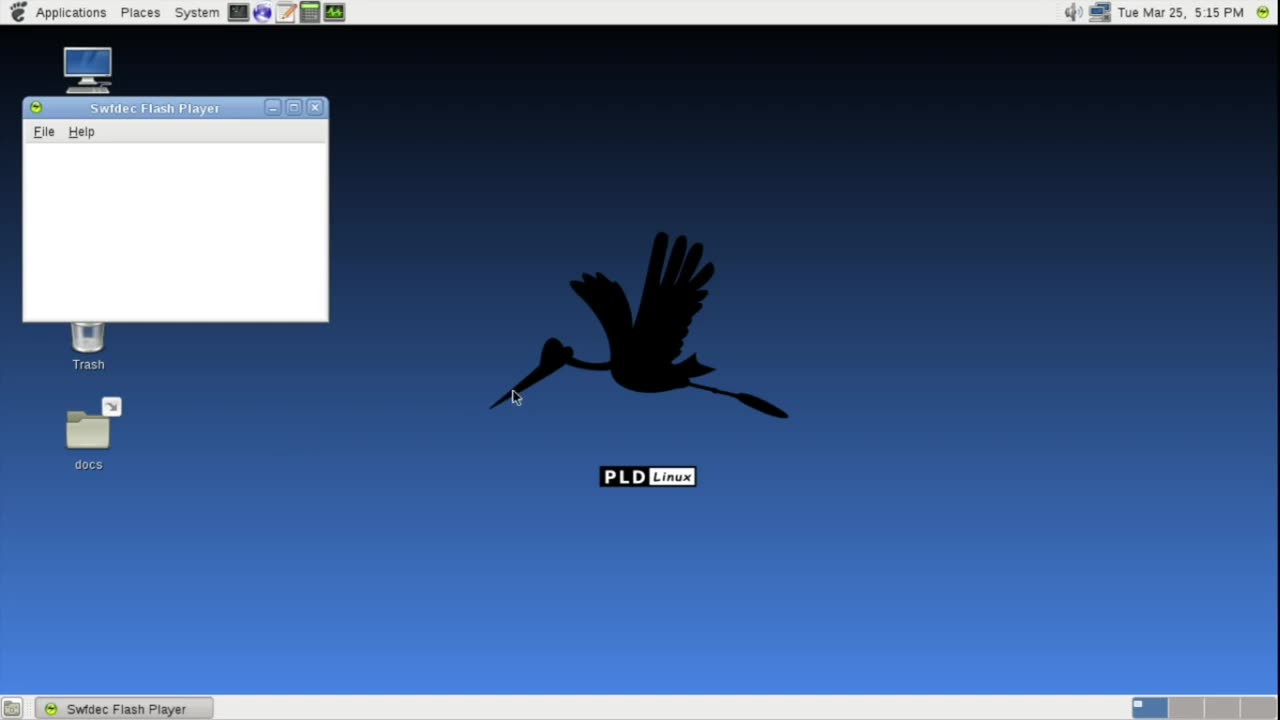Image resolution: width=1280 pixels, height=720 pixels.
Task: Click the Show Desktop button in bottom panel
Action: click(x=12, y=709)
